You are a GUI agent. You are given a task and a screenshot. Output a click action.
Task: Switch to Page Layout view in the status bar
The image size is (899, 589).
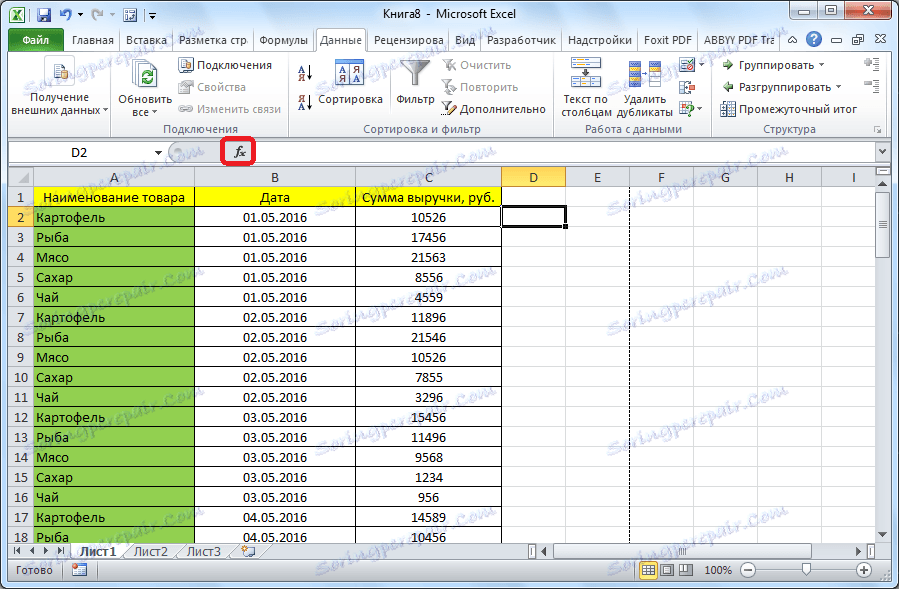tap(667, 570)
